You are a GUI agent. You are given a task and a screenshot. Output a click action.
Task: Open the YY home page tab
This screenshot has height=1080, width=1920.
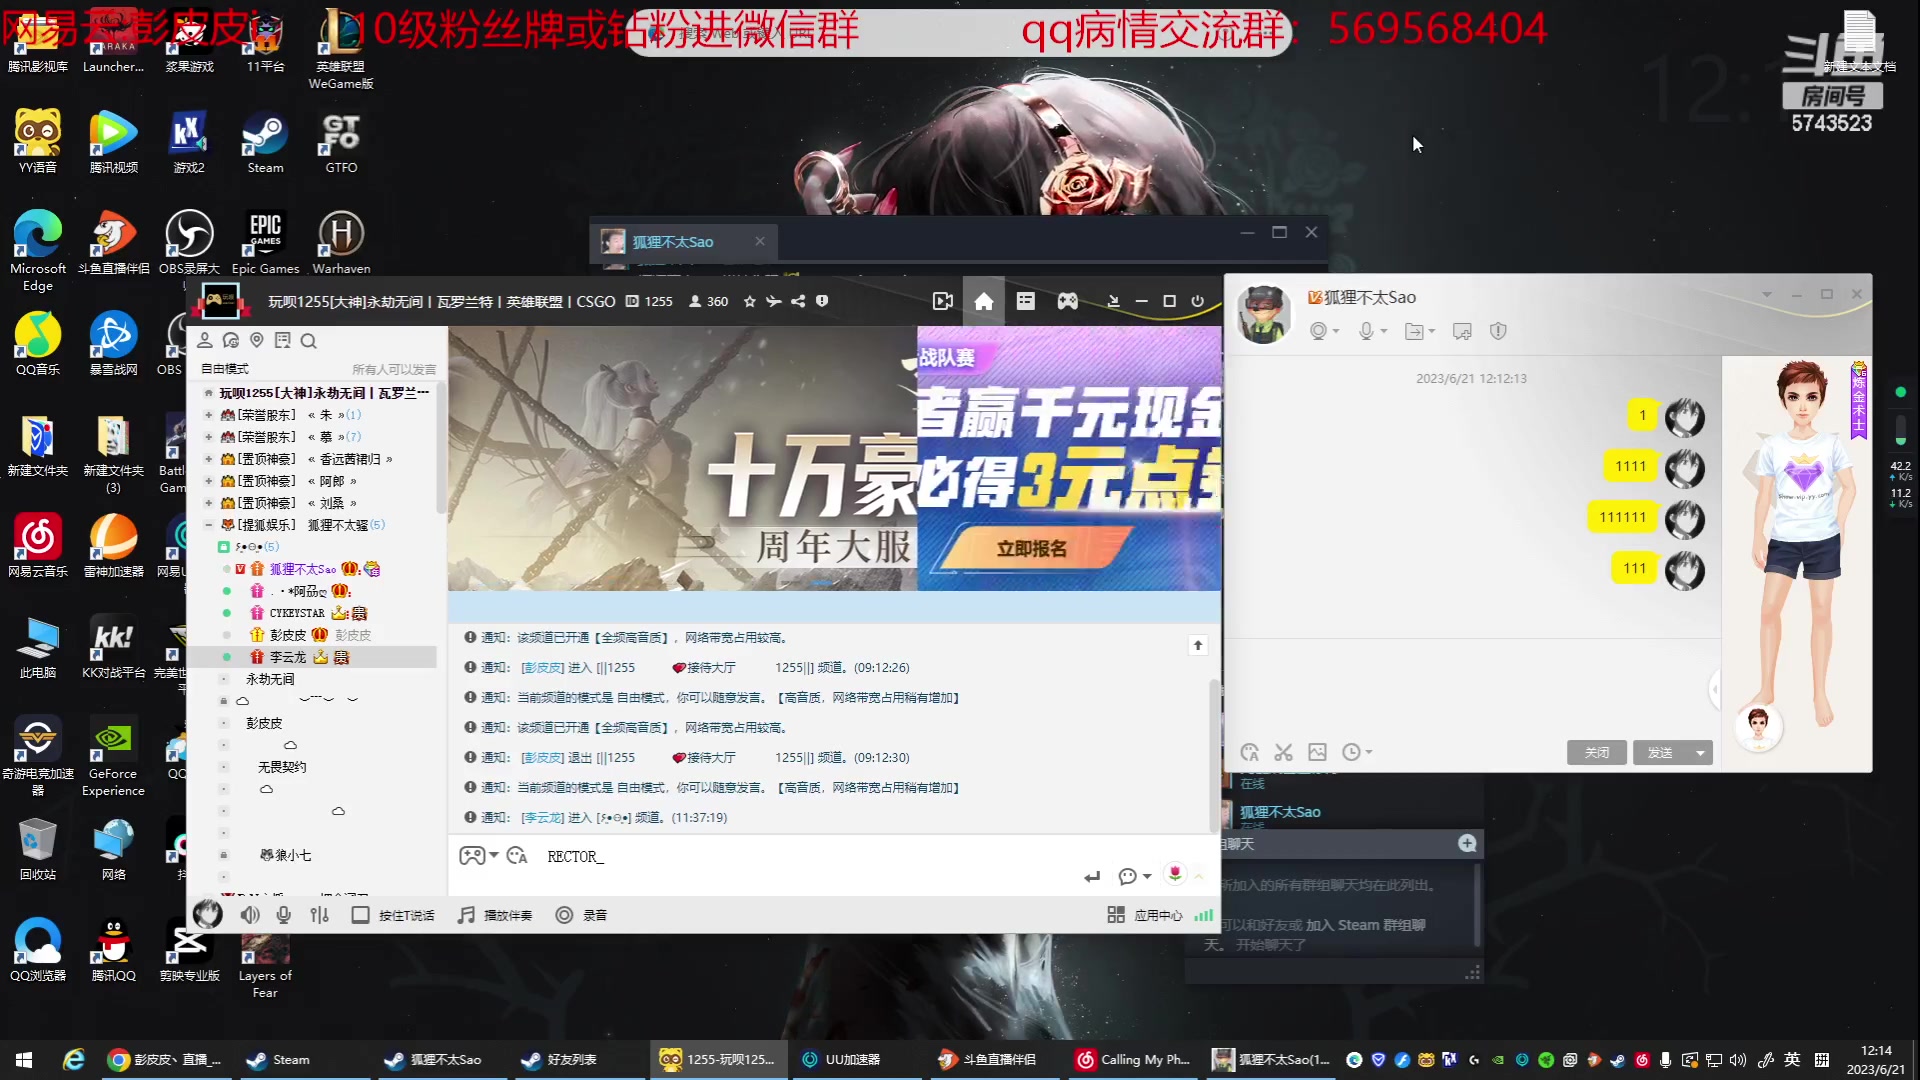[x=984, y=301]
